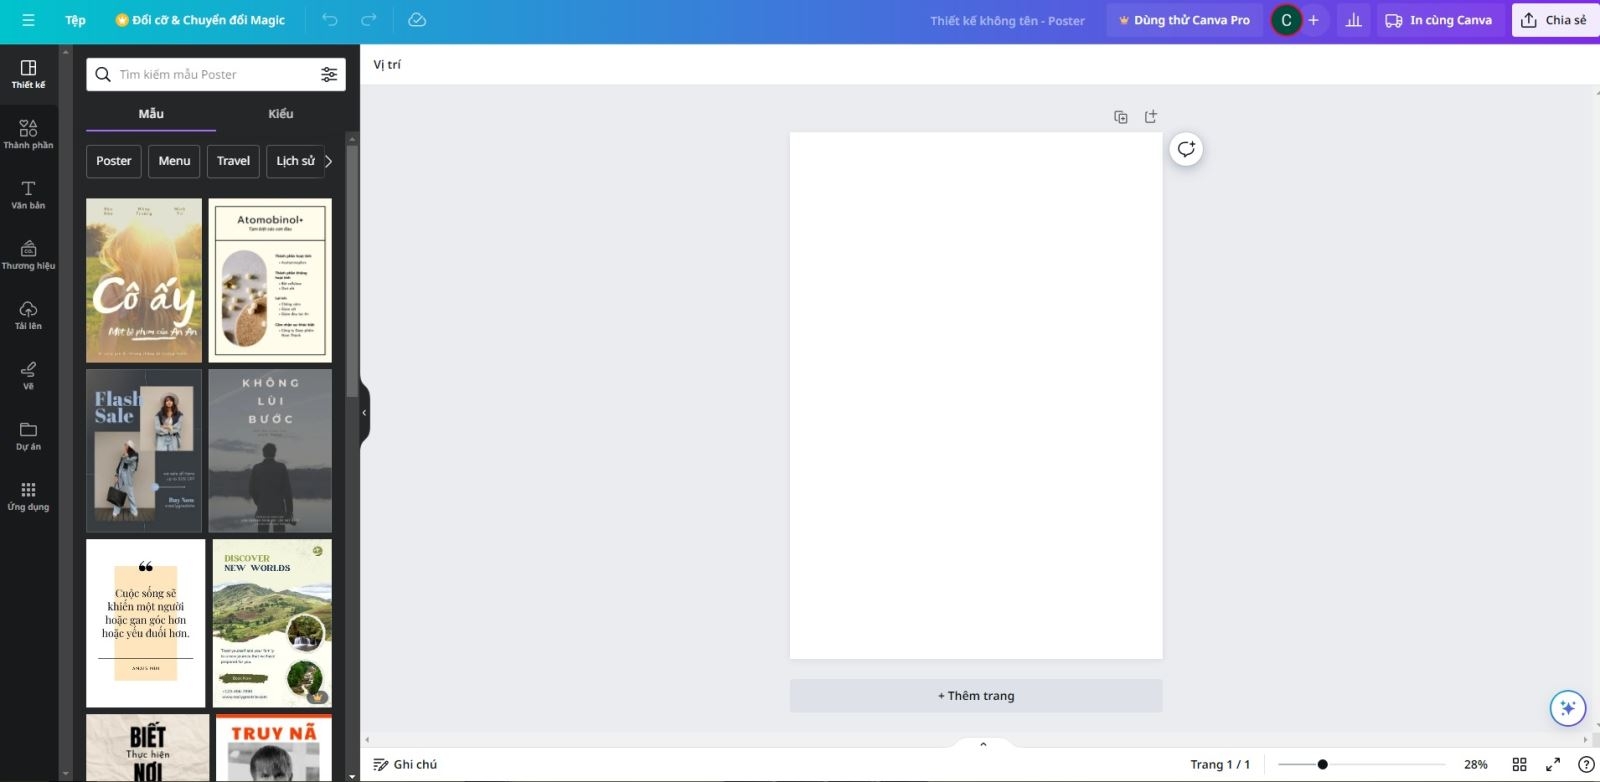
Task: Click the user avatar C
Action: (1286, 20)
